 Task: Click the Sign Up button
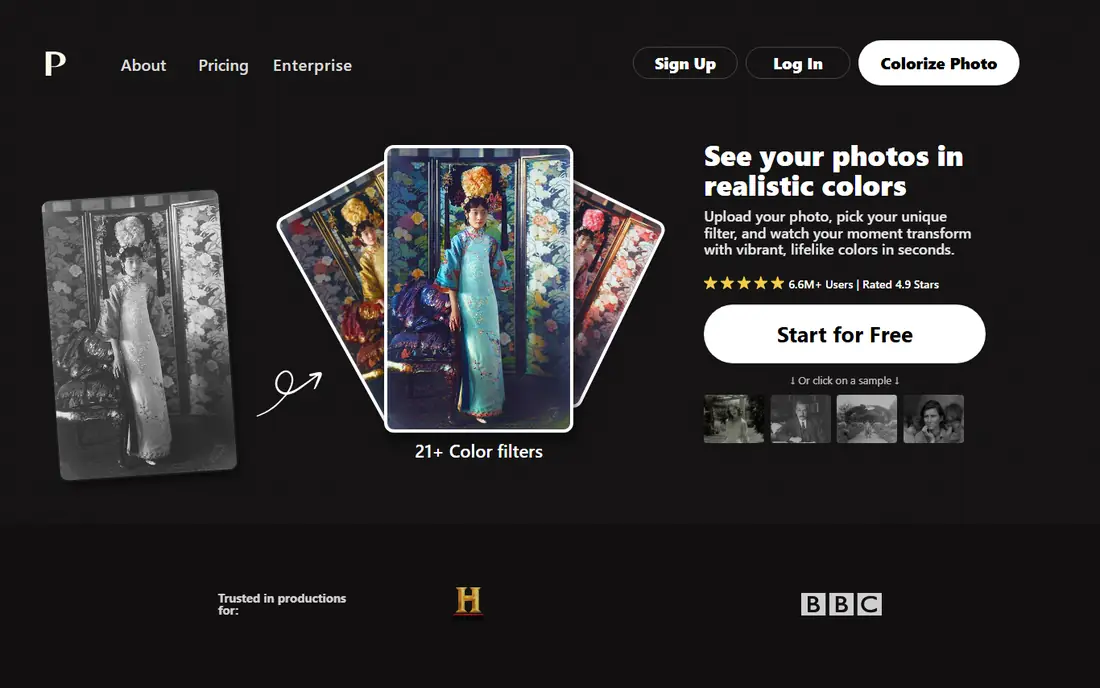(685, 63)
